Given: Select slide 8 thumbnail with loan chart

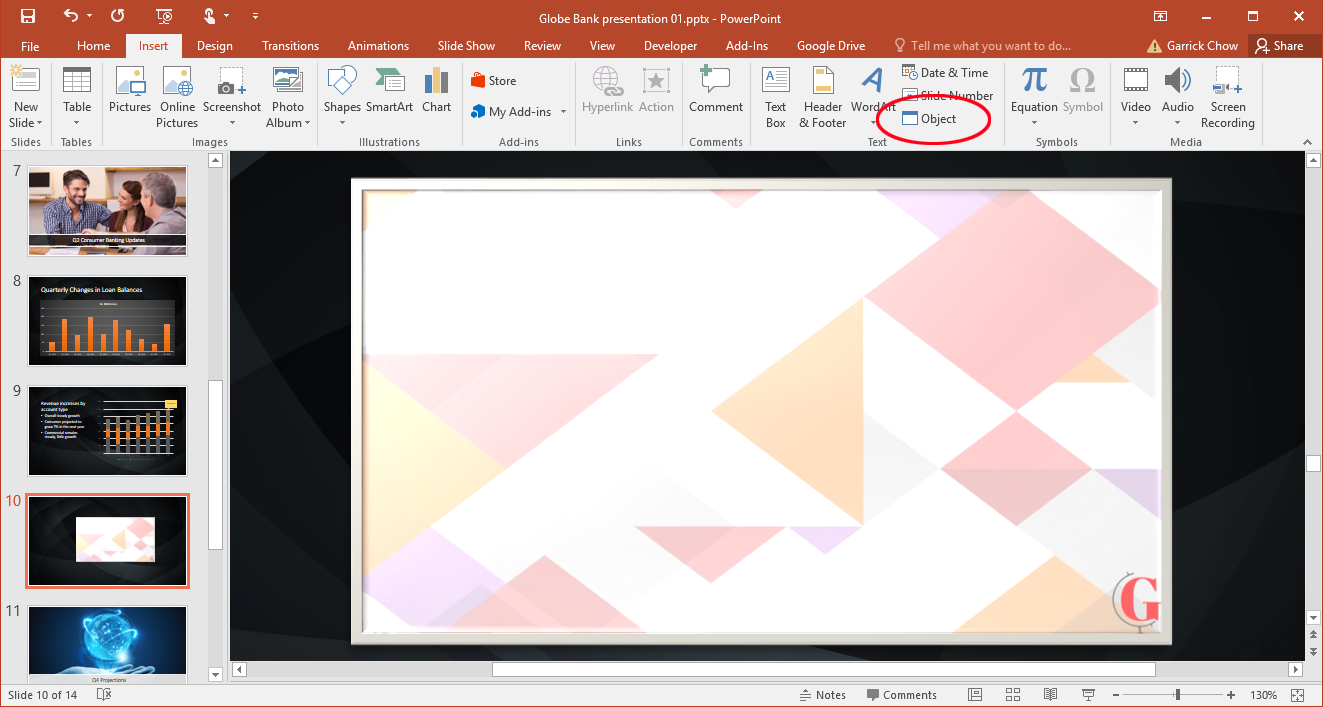Looking at the screenshot, I should (x=107, y=321).
